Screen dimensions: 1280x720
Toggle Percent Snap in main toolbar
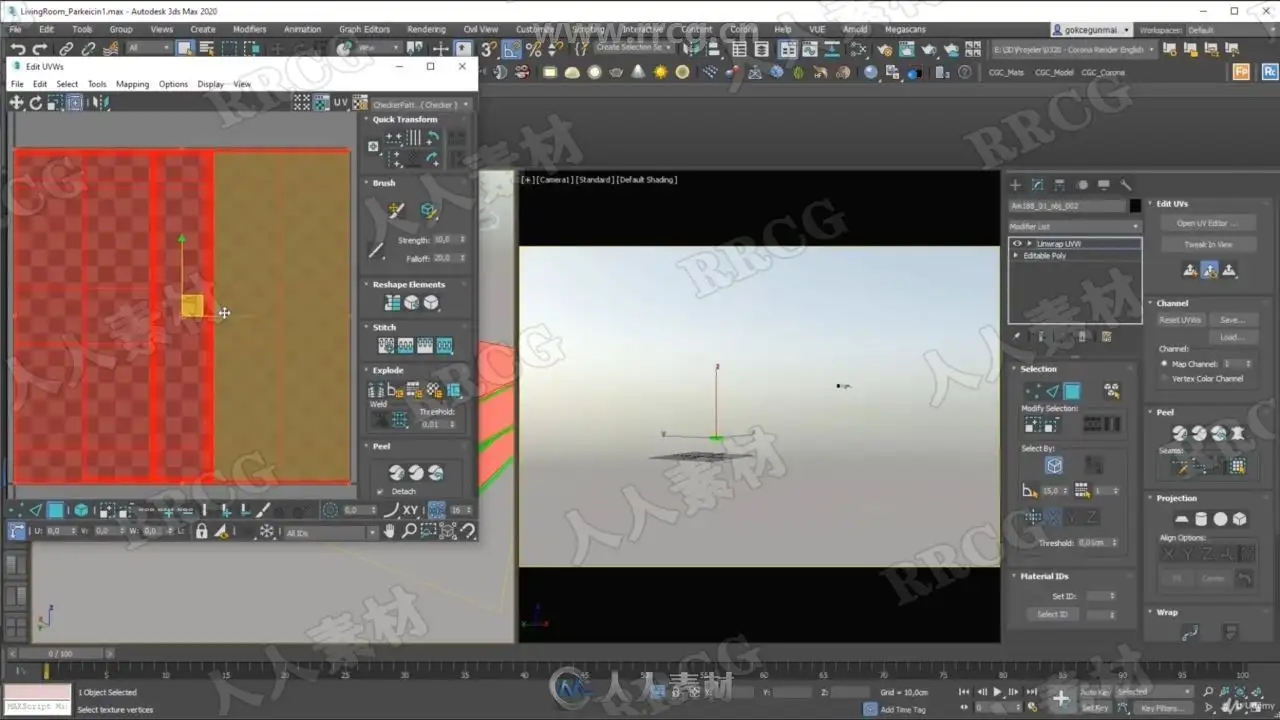[533, 49]
